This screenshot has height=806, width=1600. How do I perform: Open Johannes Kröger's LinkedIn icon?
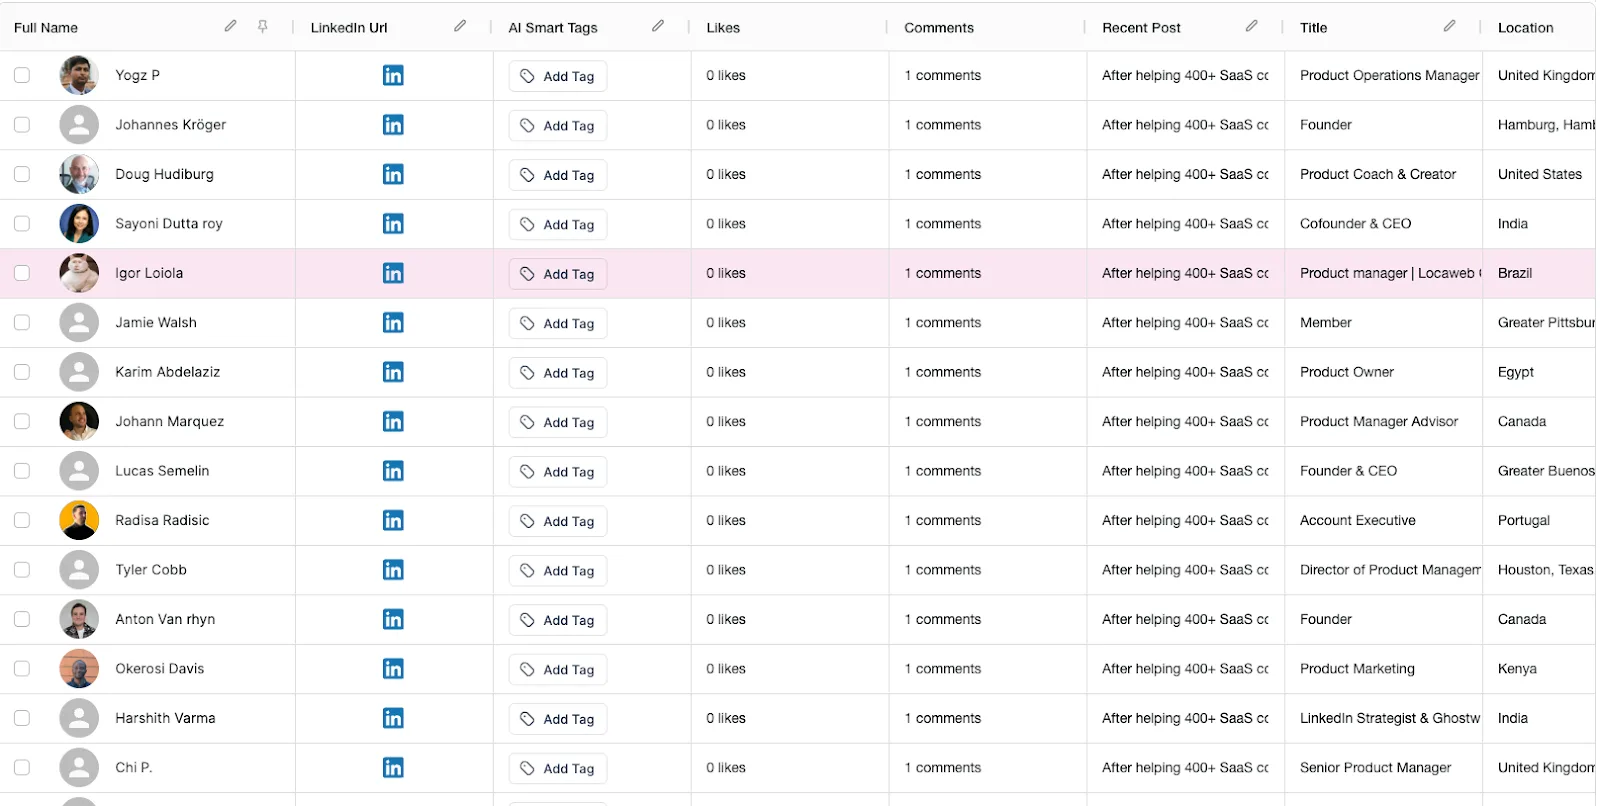[x=393, y=125]
